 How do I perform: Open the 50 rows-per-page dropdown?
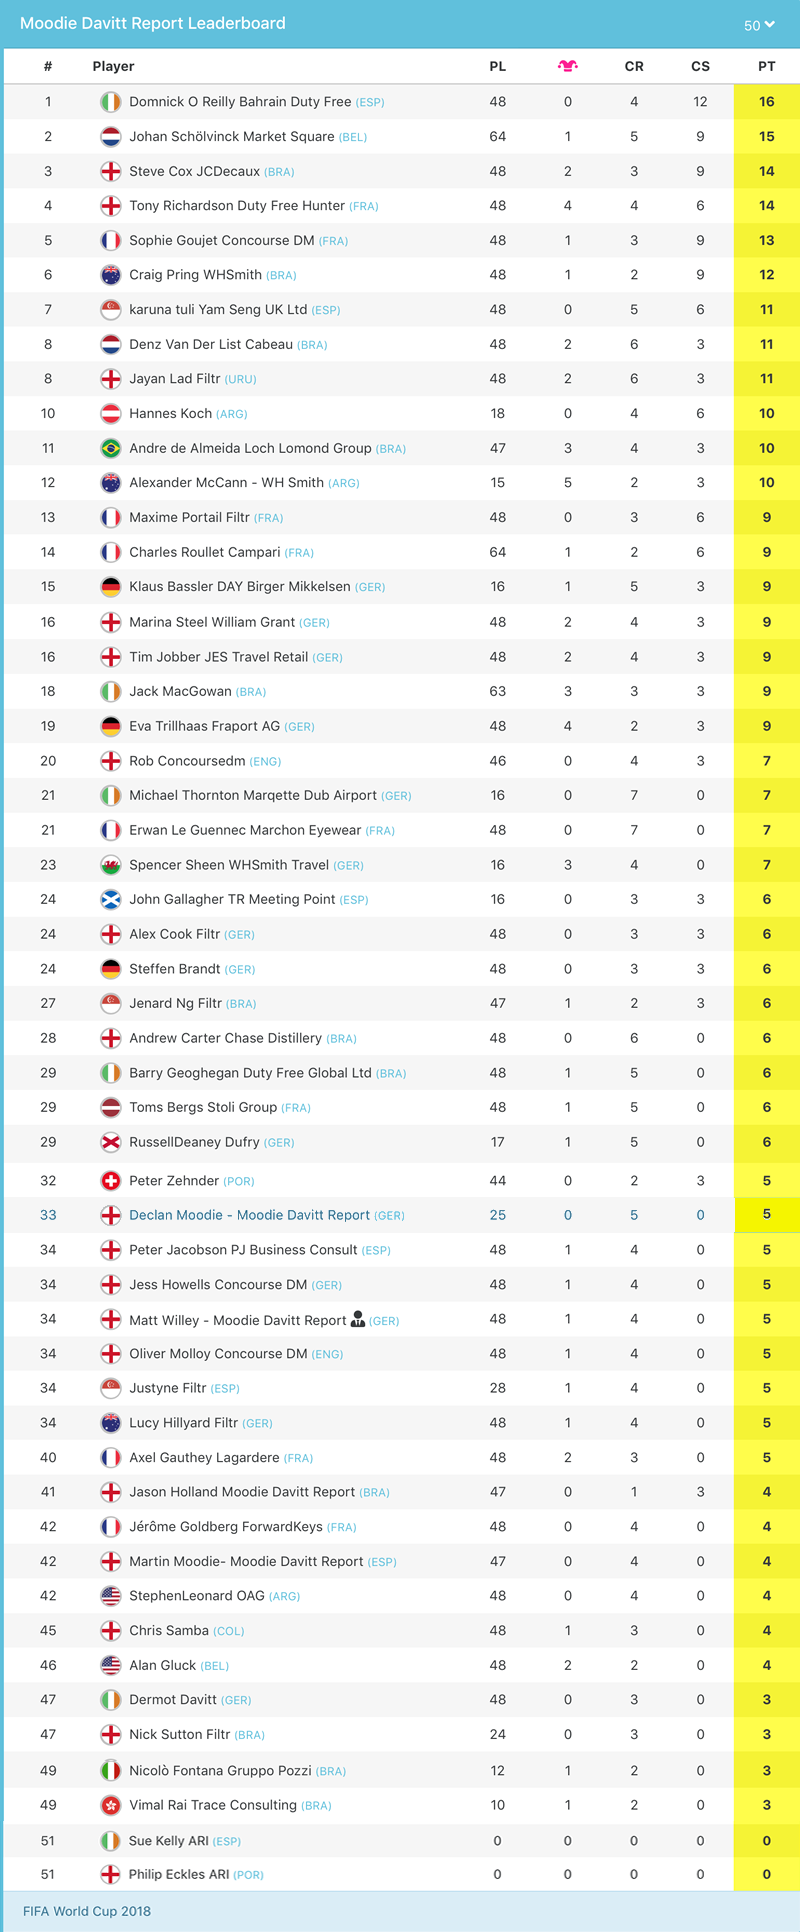[x=759, y=25]
